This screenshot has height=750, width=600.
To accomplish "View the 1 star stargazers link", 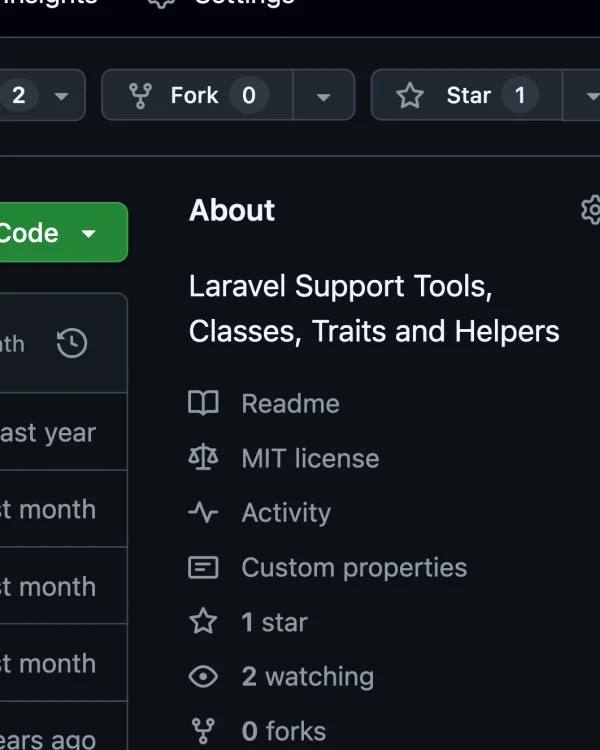I will point(275,622).
